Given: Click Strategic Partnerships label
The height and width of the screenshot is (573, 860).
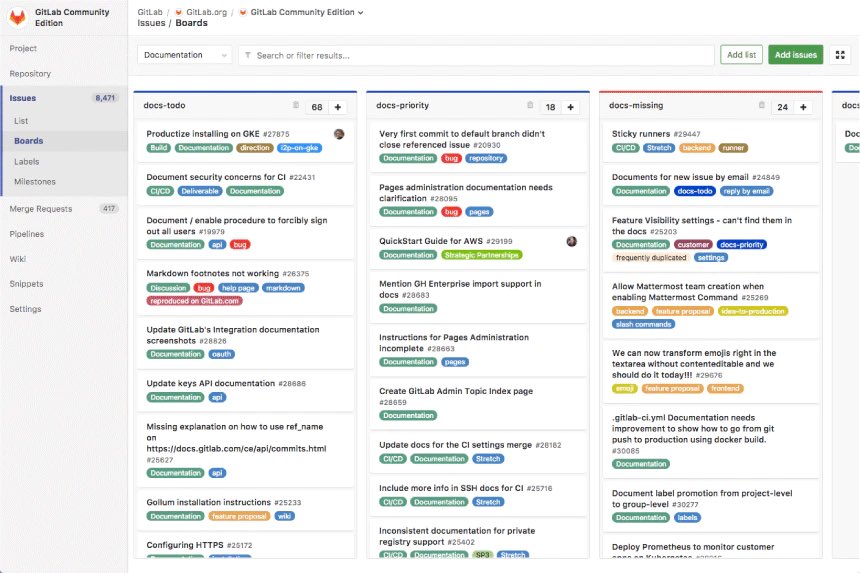Looking at the screenshot, I should click(482, 256).
